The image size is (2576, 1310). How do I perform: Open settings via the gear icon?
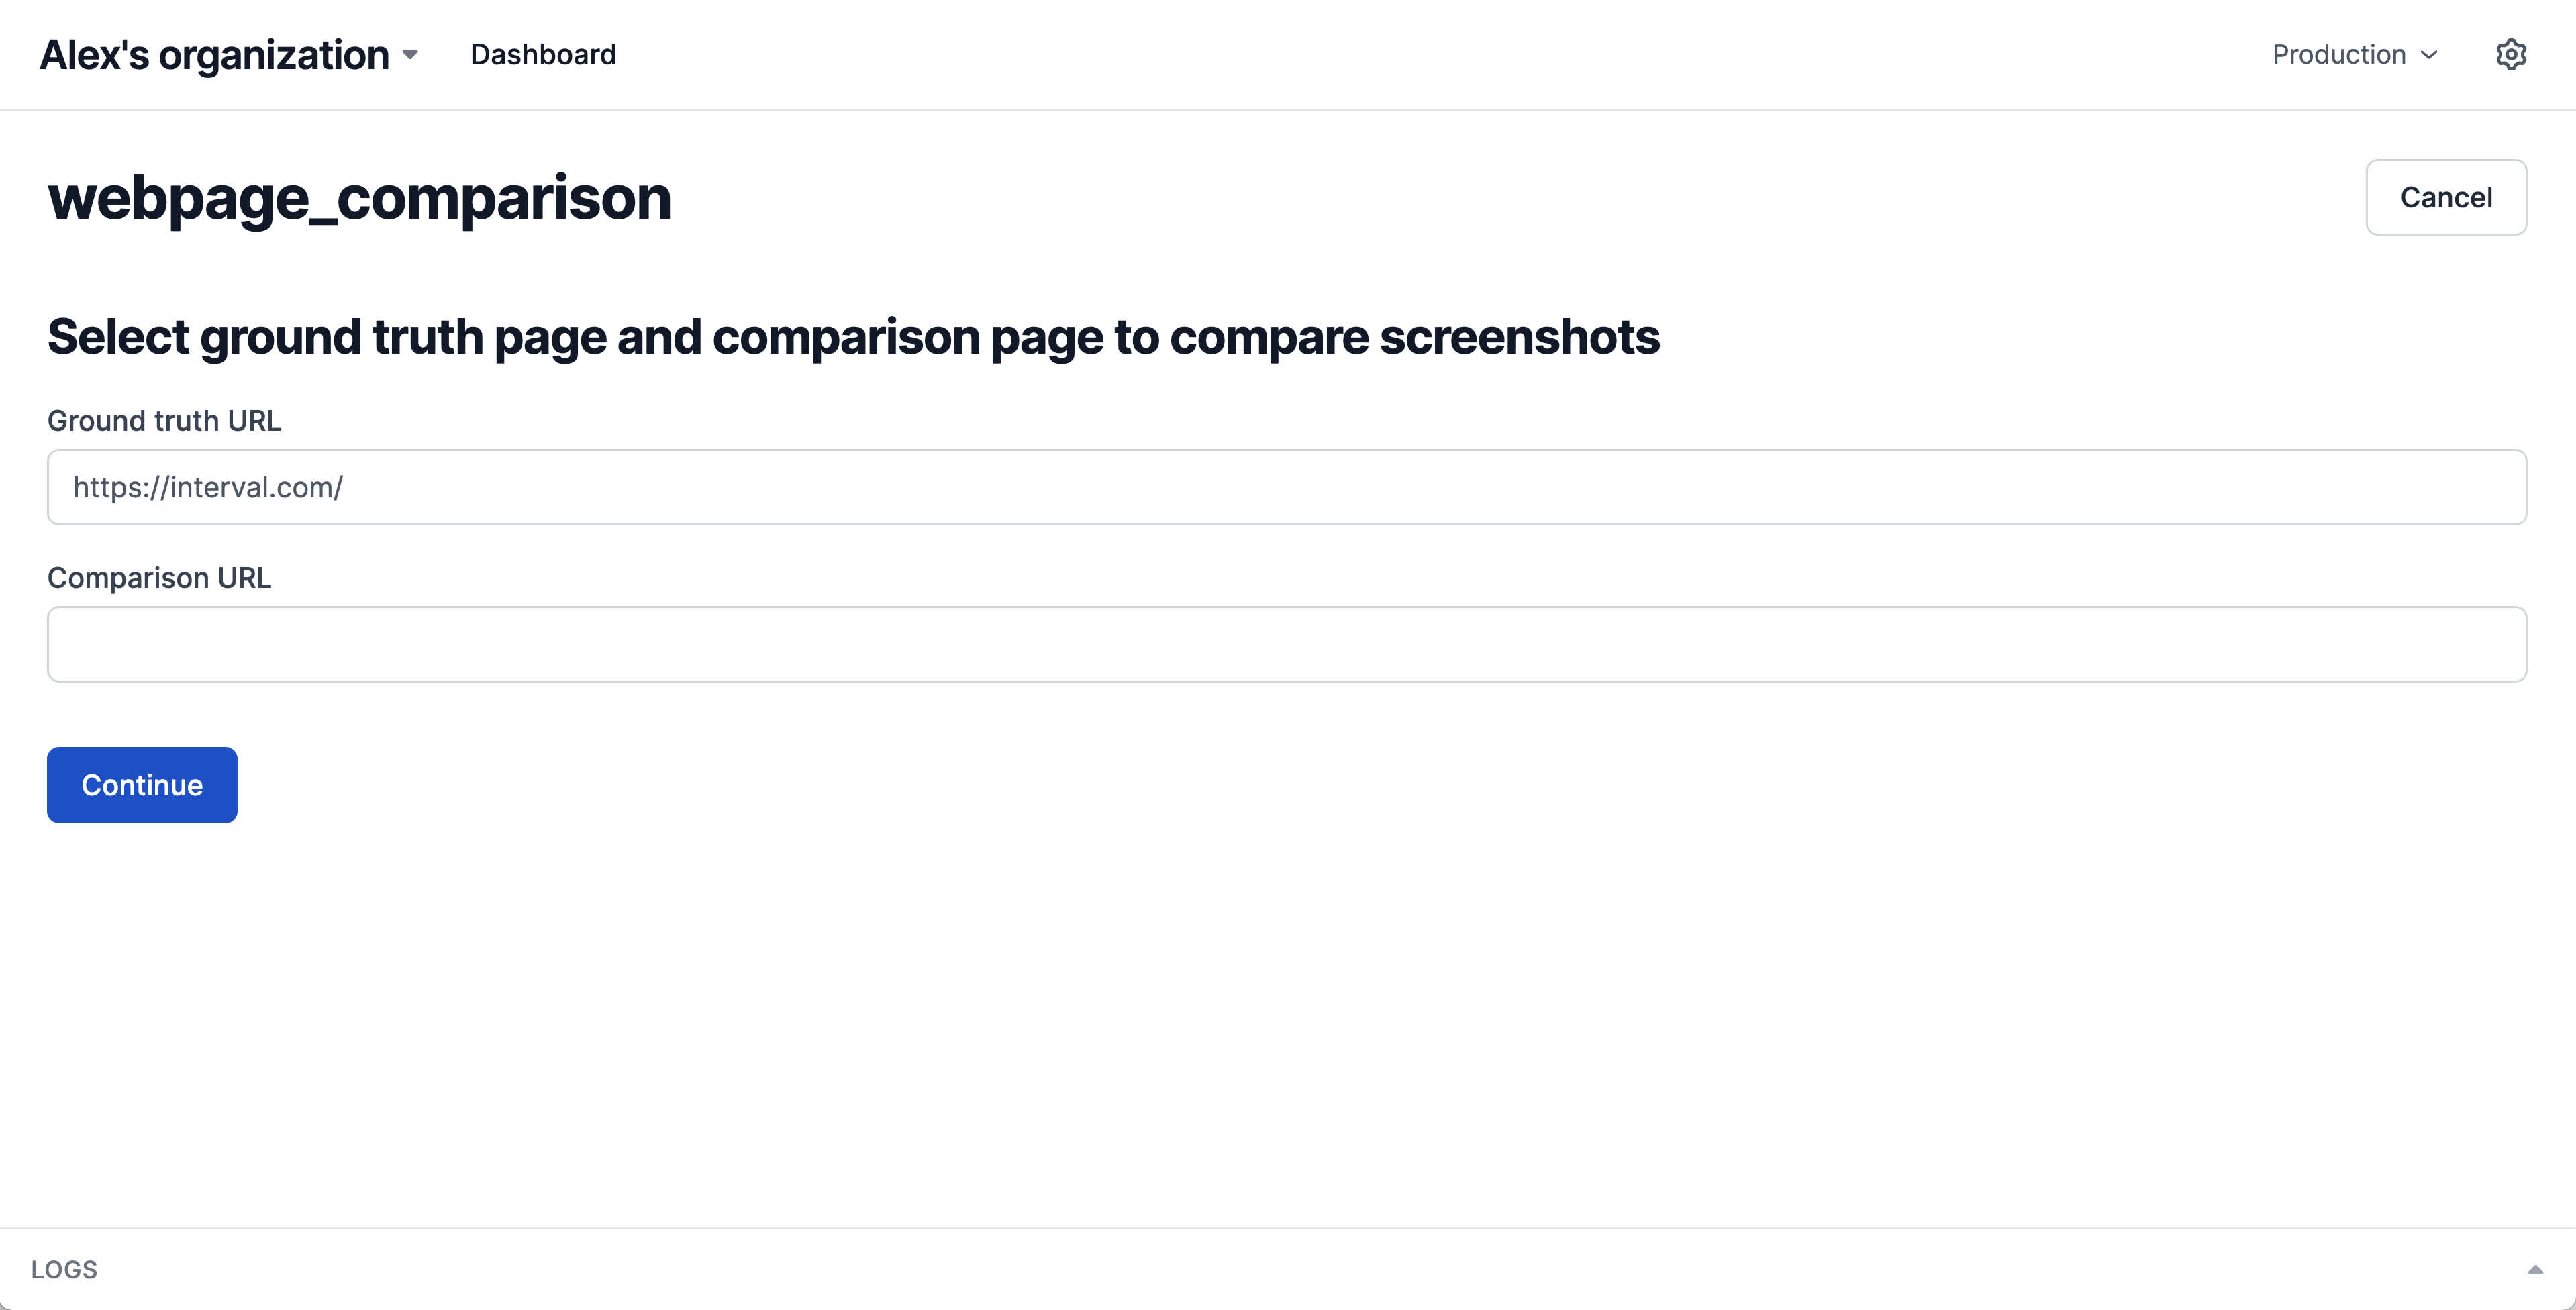tap(2510, 54)
